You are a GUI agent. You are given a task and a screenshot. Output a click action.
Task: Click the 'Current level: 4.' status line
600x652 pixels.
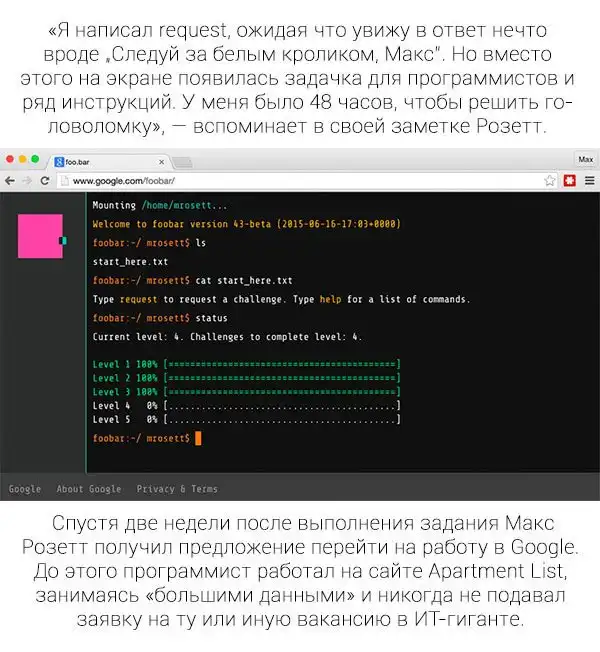[x=227, y=337]
